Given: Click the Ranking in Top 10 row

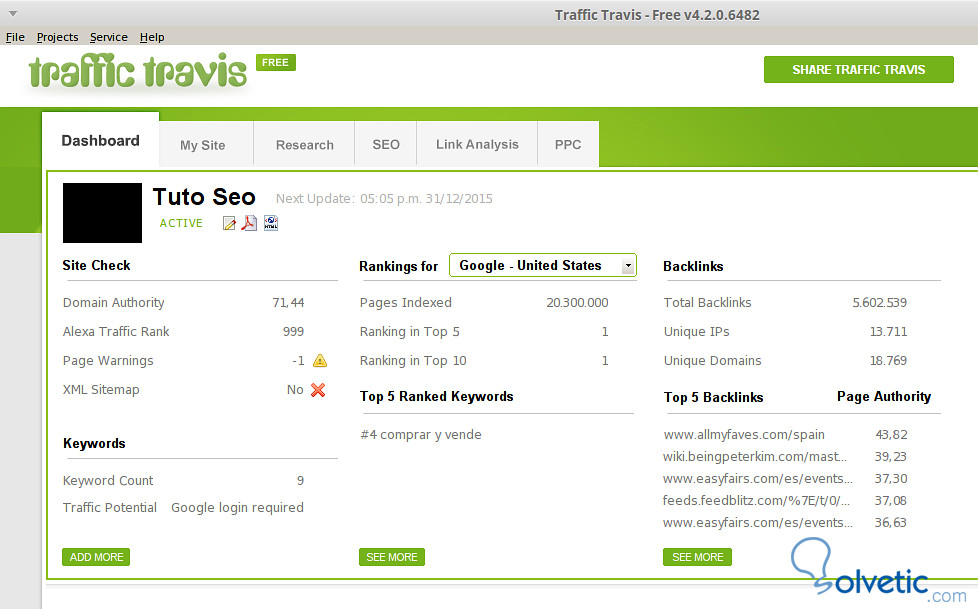Looking at the screenshot, I should click(x=484, y=361).
